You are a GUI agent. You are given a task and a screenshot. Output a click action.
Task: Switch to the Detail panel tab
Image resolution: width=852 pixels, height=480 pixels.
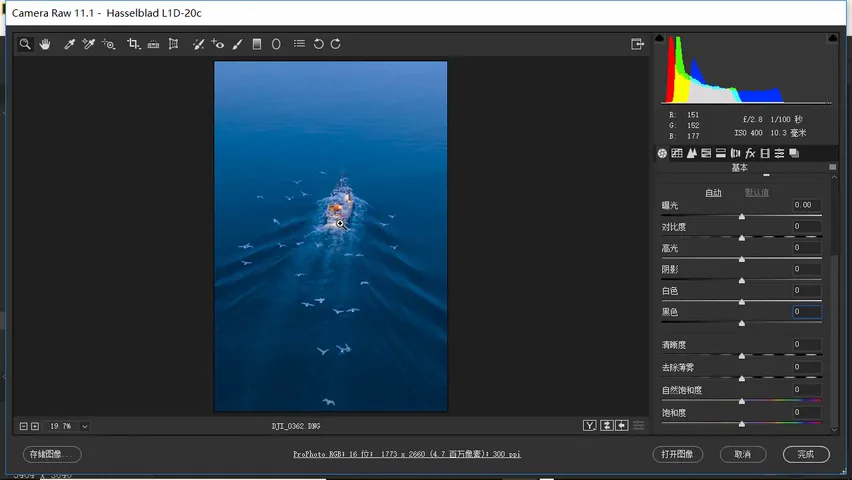coord(691,153)
